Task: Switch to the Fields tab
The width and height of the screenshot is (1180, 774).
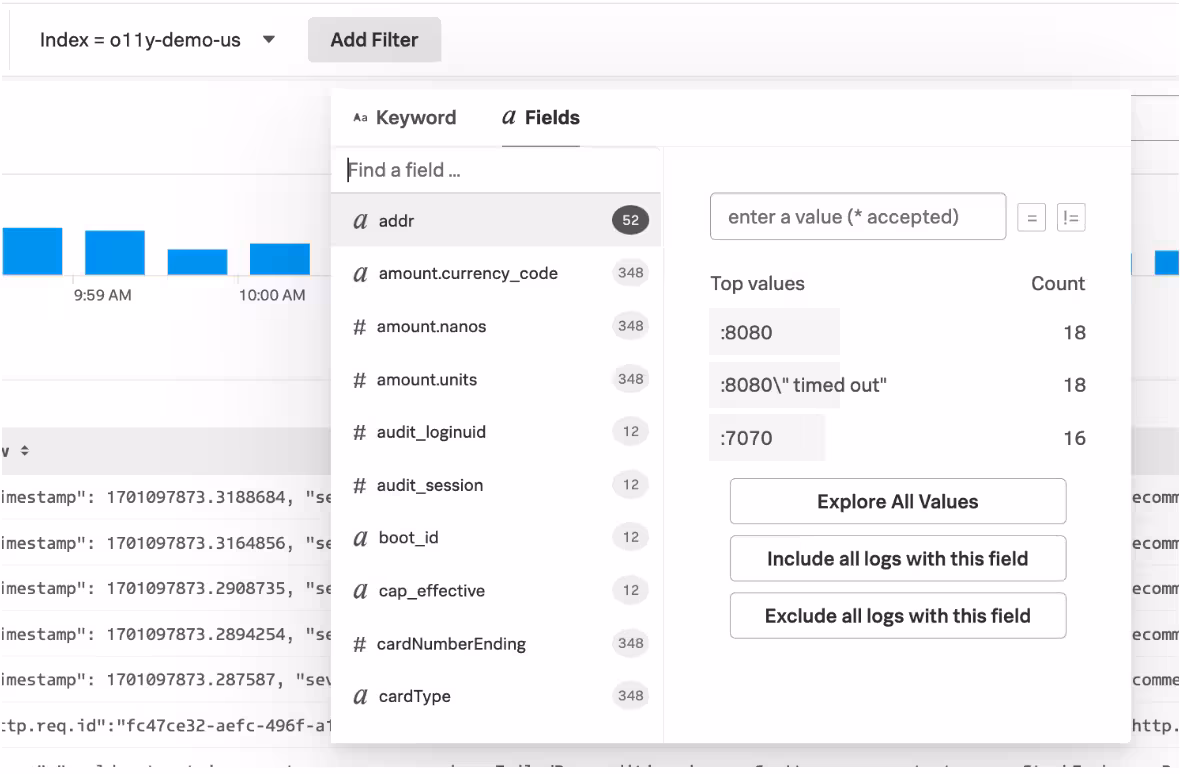Action: 540,118
